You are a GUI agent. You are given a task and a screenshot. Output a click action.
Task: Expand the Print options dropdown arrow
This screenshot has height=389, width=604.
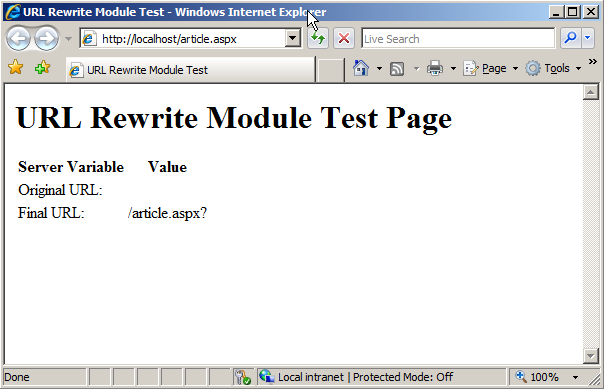pyautogui.click(x=453, y=69)
